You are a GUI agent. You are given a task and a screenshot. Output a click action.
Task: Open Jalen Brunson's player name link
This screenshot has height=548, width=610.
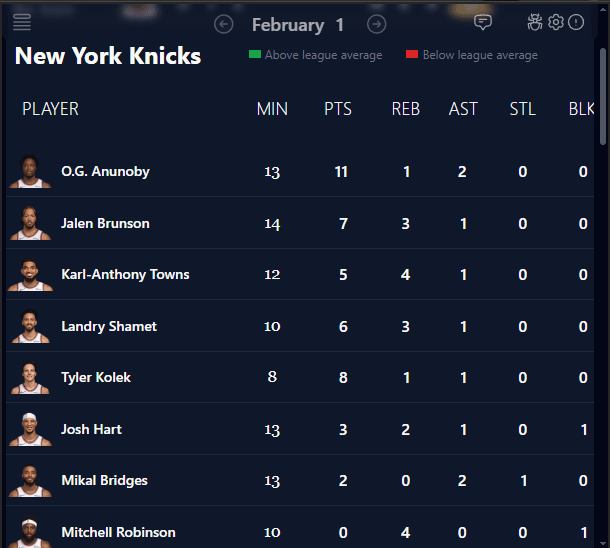(105, 223)
